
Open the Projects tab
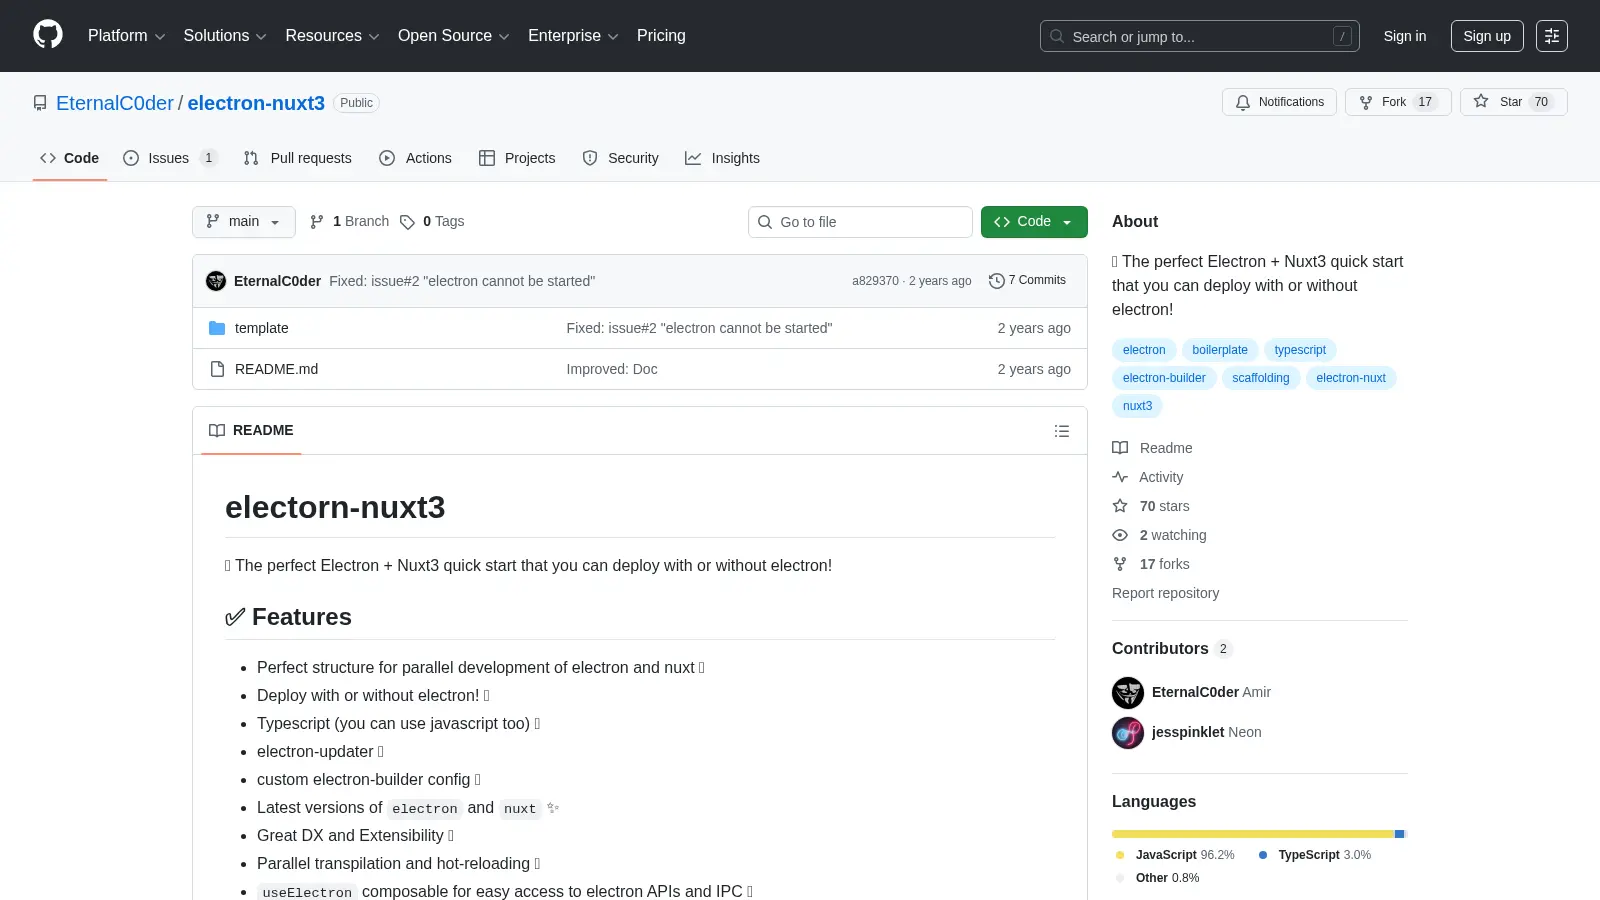pyautogui.click(x=517, y=158)
